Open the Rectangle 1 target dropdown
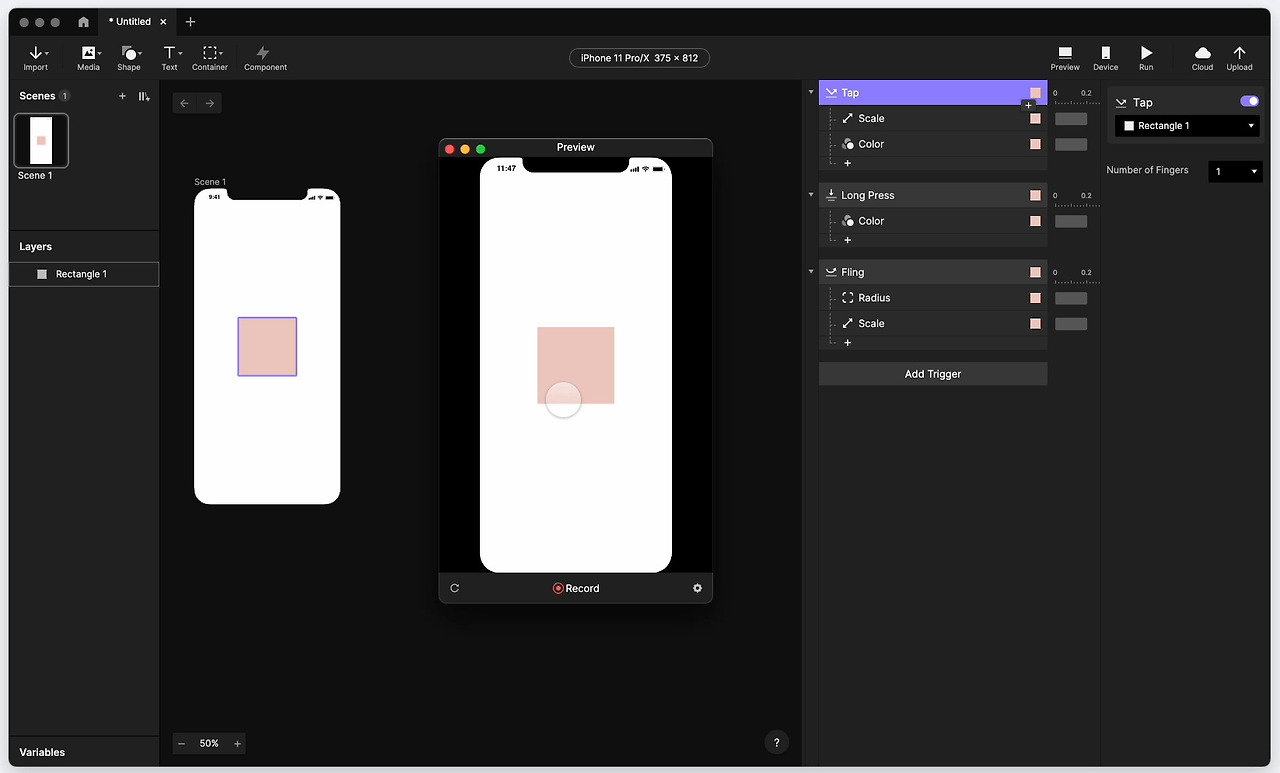Screen dimensions: 1280x773 coord(1189,126)
